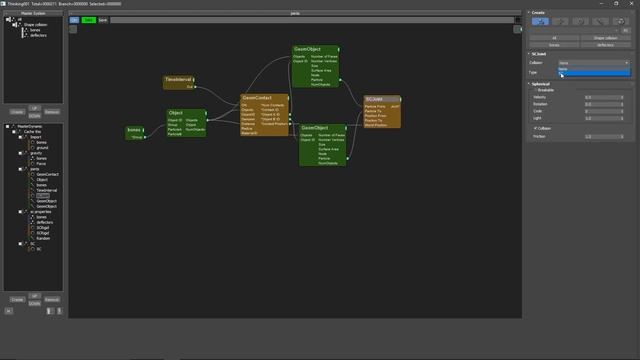Select deflectors group in Master System tree
640x360 pixels.
tap(38, 36)
